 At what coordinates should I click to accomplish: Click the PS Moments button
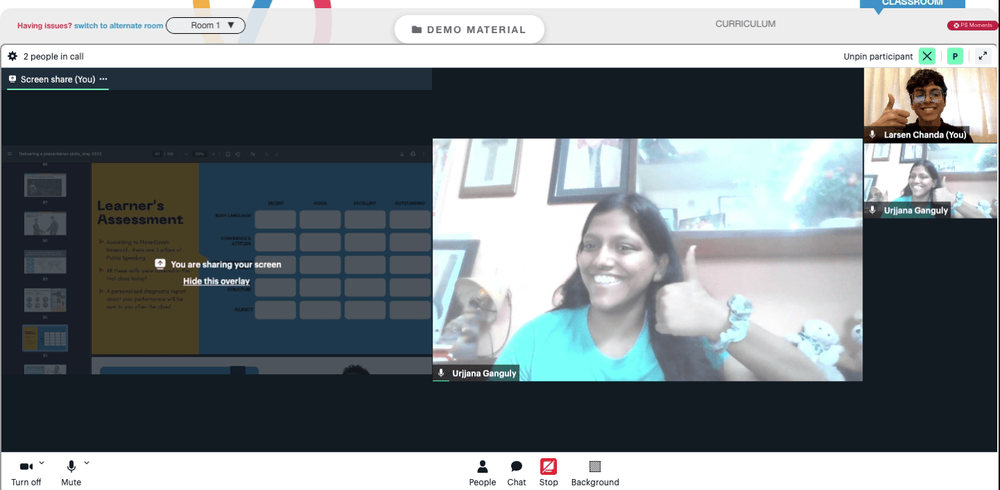click(972, 26)
